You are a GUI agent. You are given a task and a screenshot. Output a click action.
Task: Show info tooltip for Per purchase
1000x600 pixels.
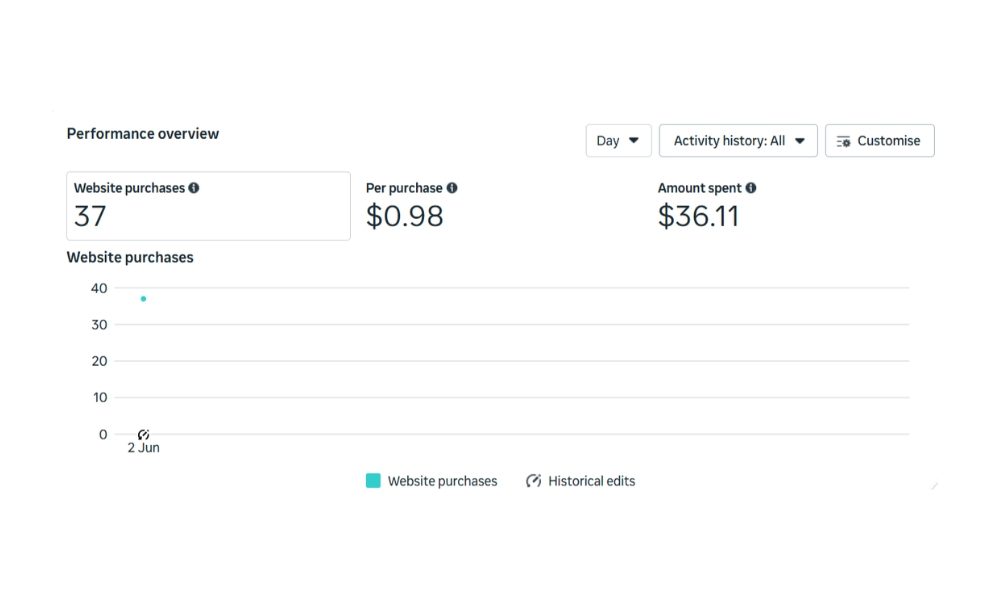coord(452,188)
